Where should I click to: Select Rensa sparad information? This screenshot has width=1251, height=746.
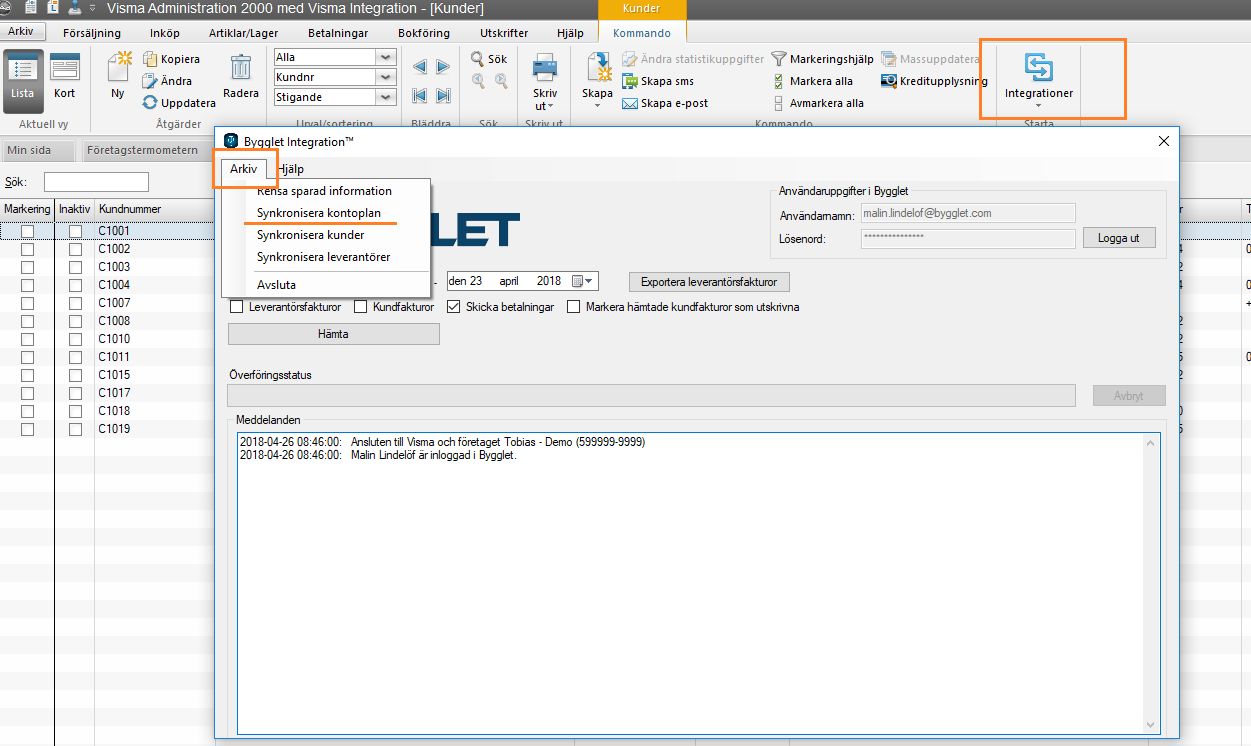click(324, 191)
